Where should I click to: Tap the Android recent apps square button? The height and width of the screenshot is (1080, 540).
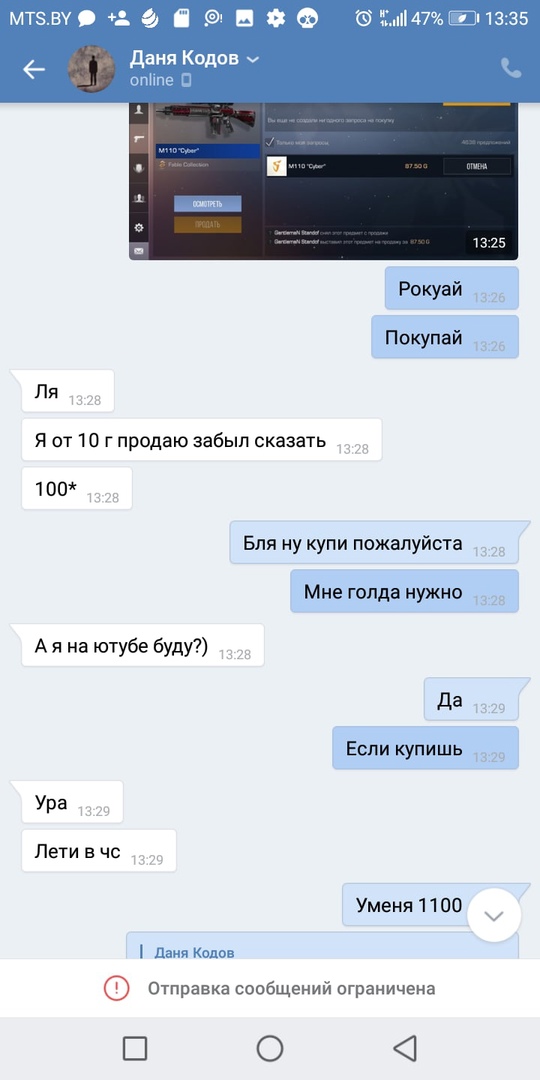pos(135,1048)
